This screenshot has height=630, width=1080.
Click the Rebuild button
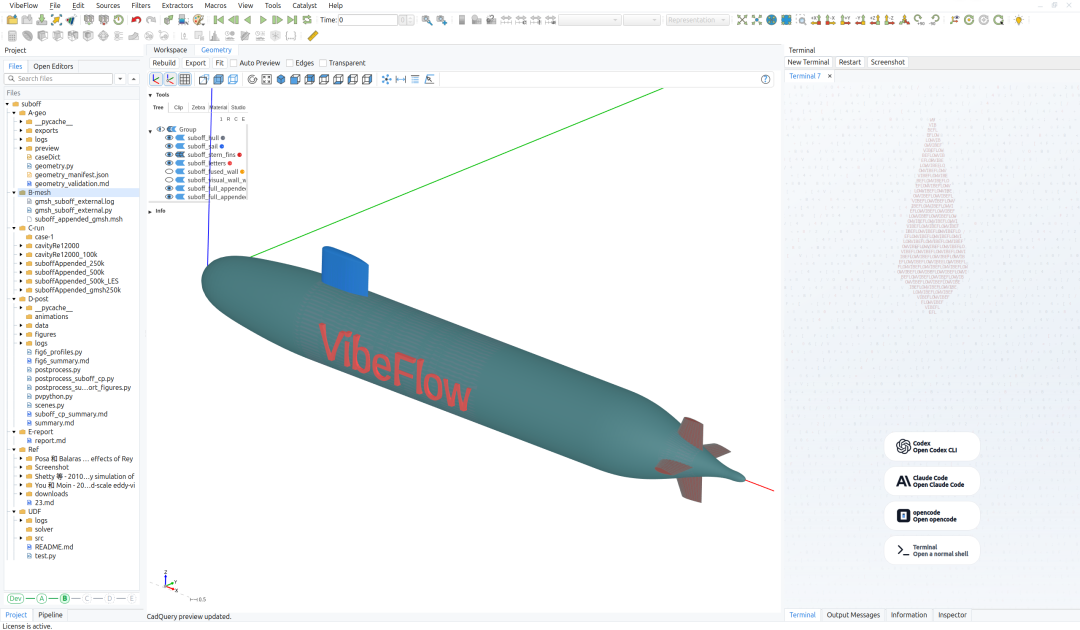click(164, 63)
